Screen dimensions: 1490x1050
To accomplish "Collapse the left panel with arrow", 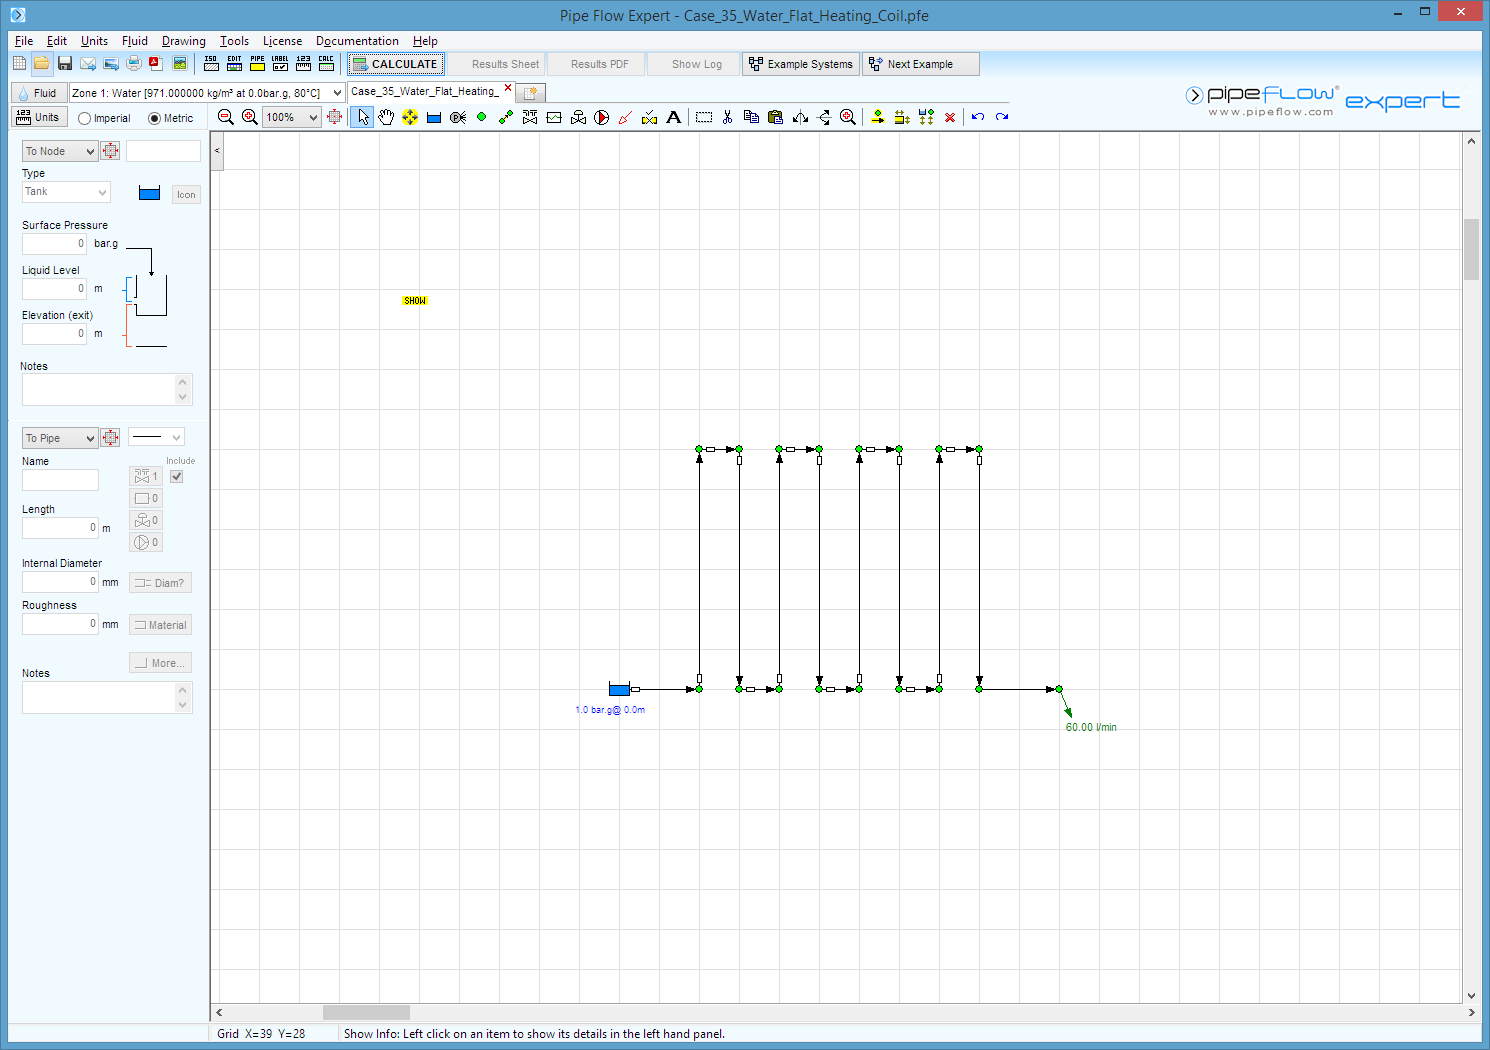I will point(217,151).
